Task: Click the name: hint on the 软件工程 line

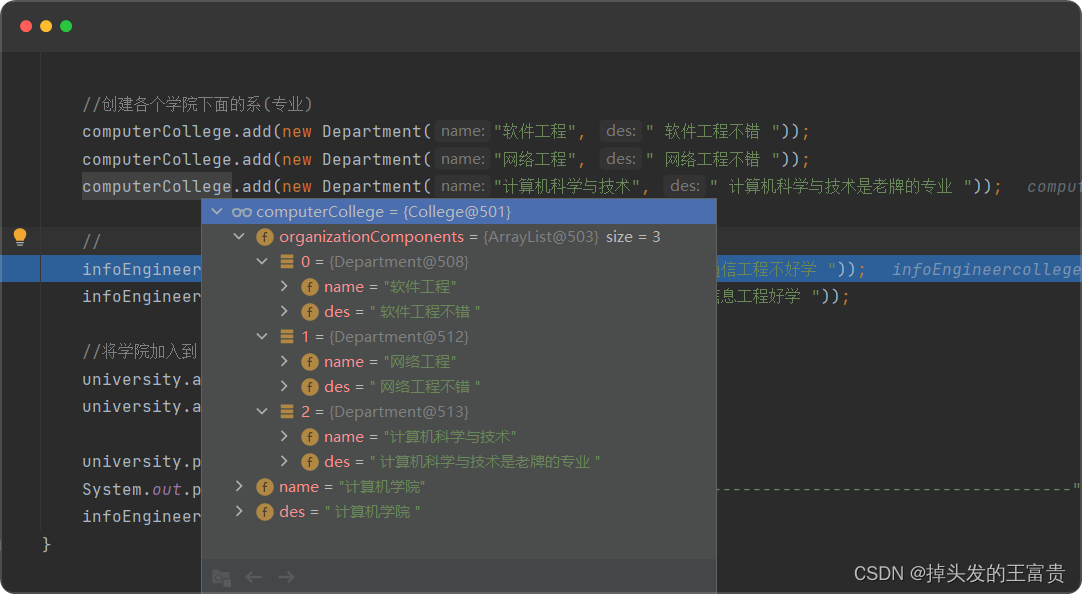Action: 463,131
